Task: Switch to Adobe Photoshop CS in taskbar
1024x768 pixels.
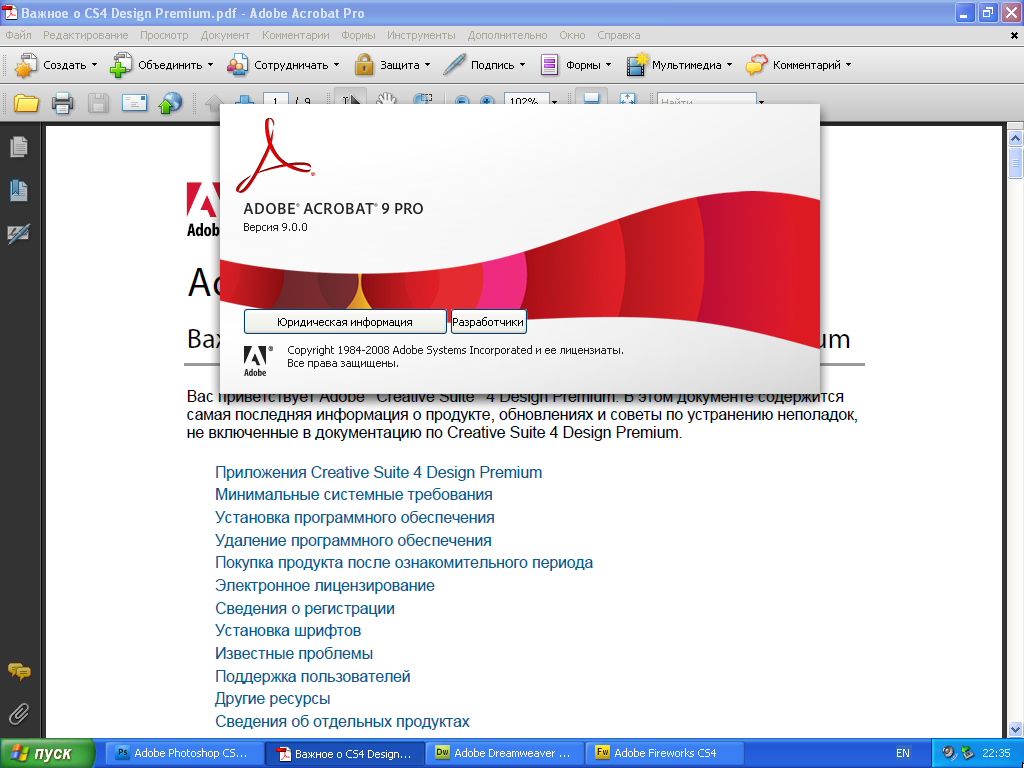Action: [184, 753]
